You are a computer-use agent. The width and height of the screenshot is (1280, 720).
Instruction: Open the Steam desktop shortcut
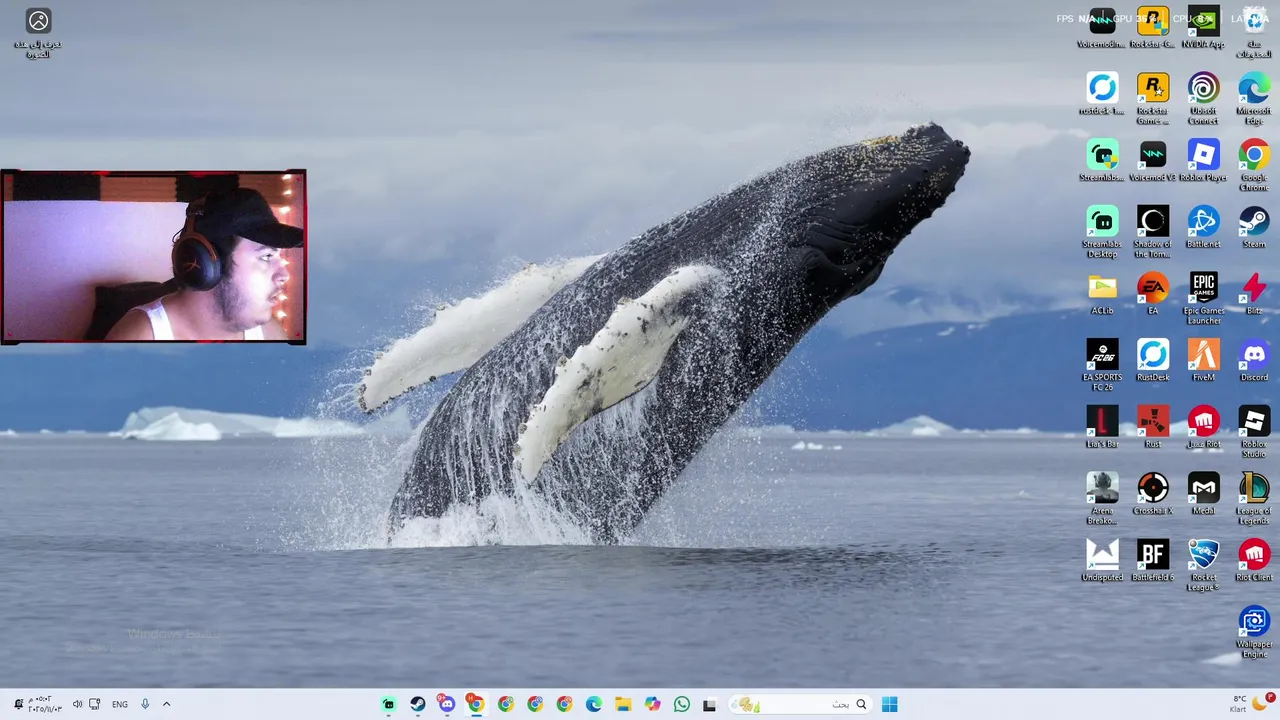pos(1254,227)
